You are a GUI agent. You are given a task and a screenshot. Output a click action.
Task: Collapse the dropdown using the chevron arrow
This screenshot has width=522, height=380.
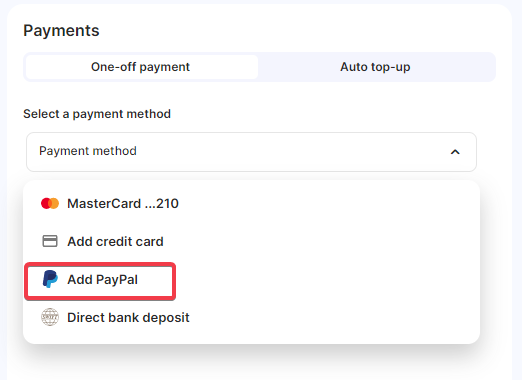point(455,152)
